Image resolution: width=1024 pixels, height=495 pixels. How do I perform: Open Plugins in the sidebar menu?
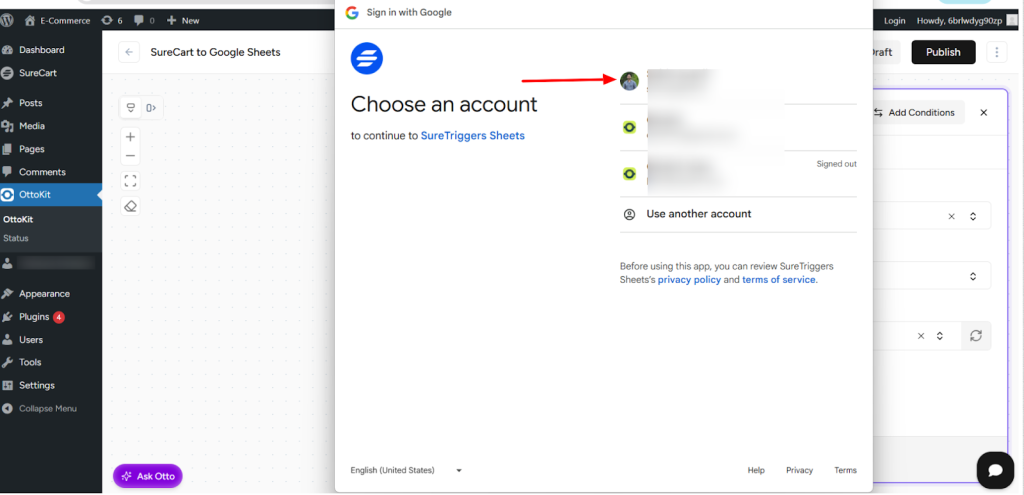(34, 317)
